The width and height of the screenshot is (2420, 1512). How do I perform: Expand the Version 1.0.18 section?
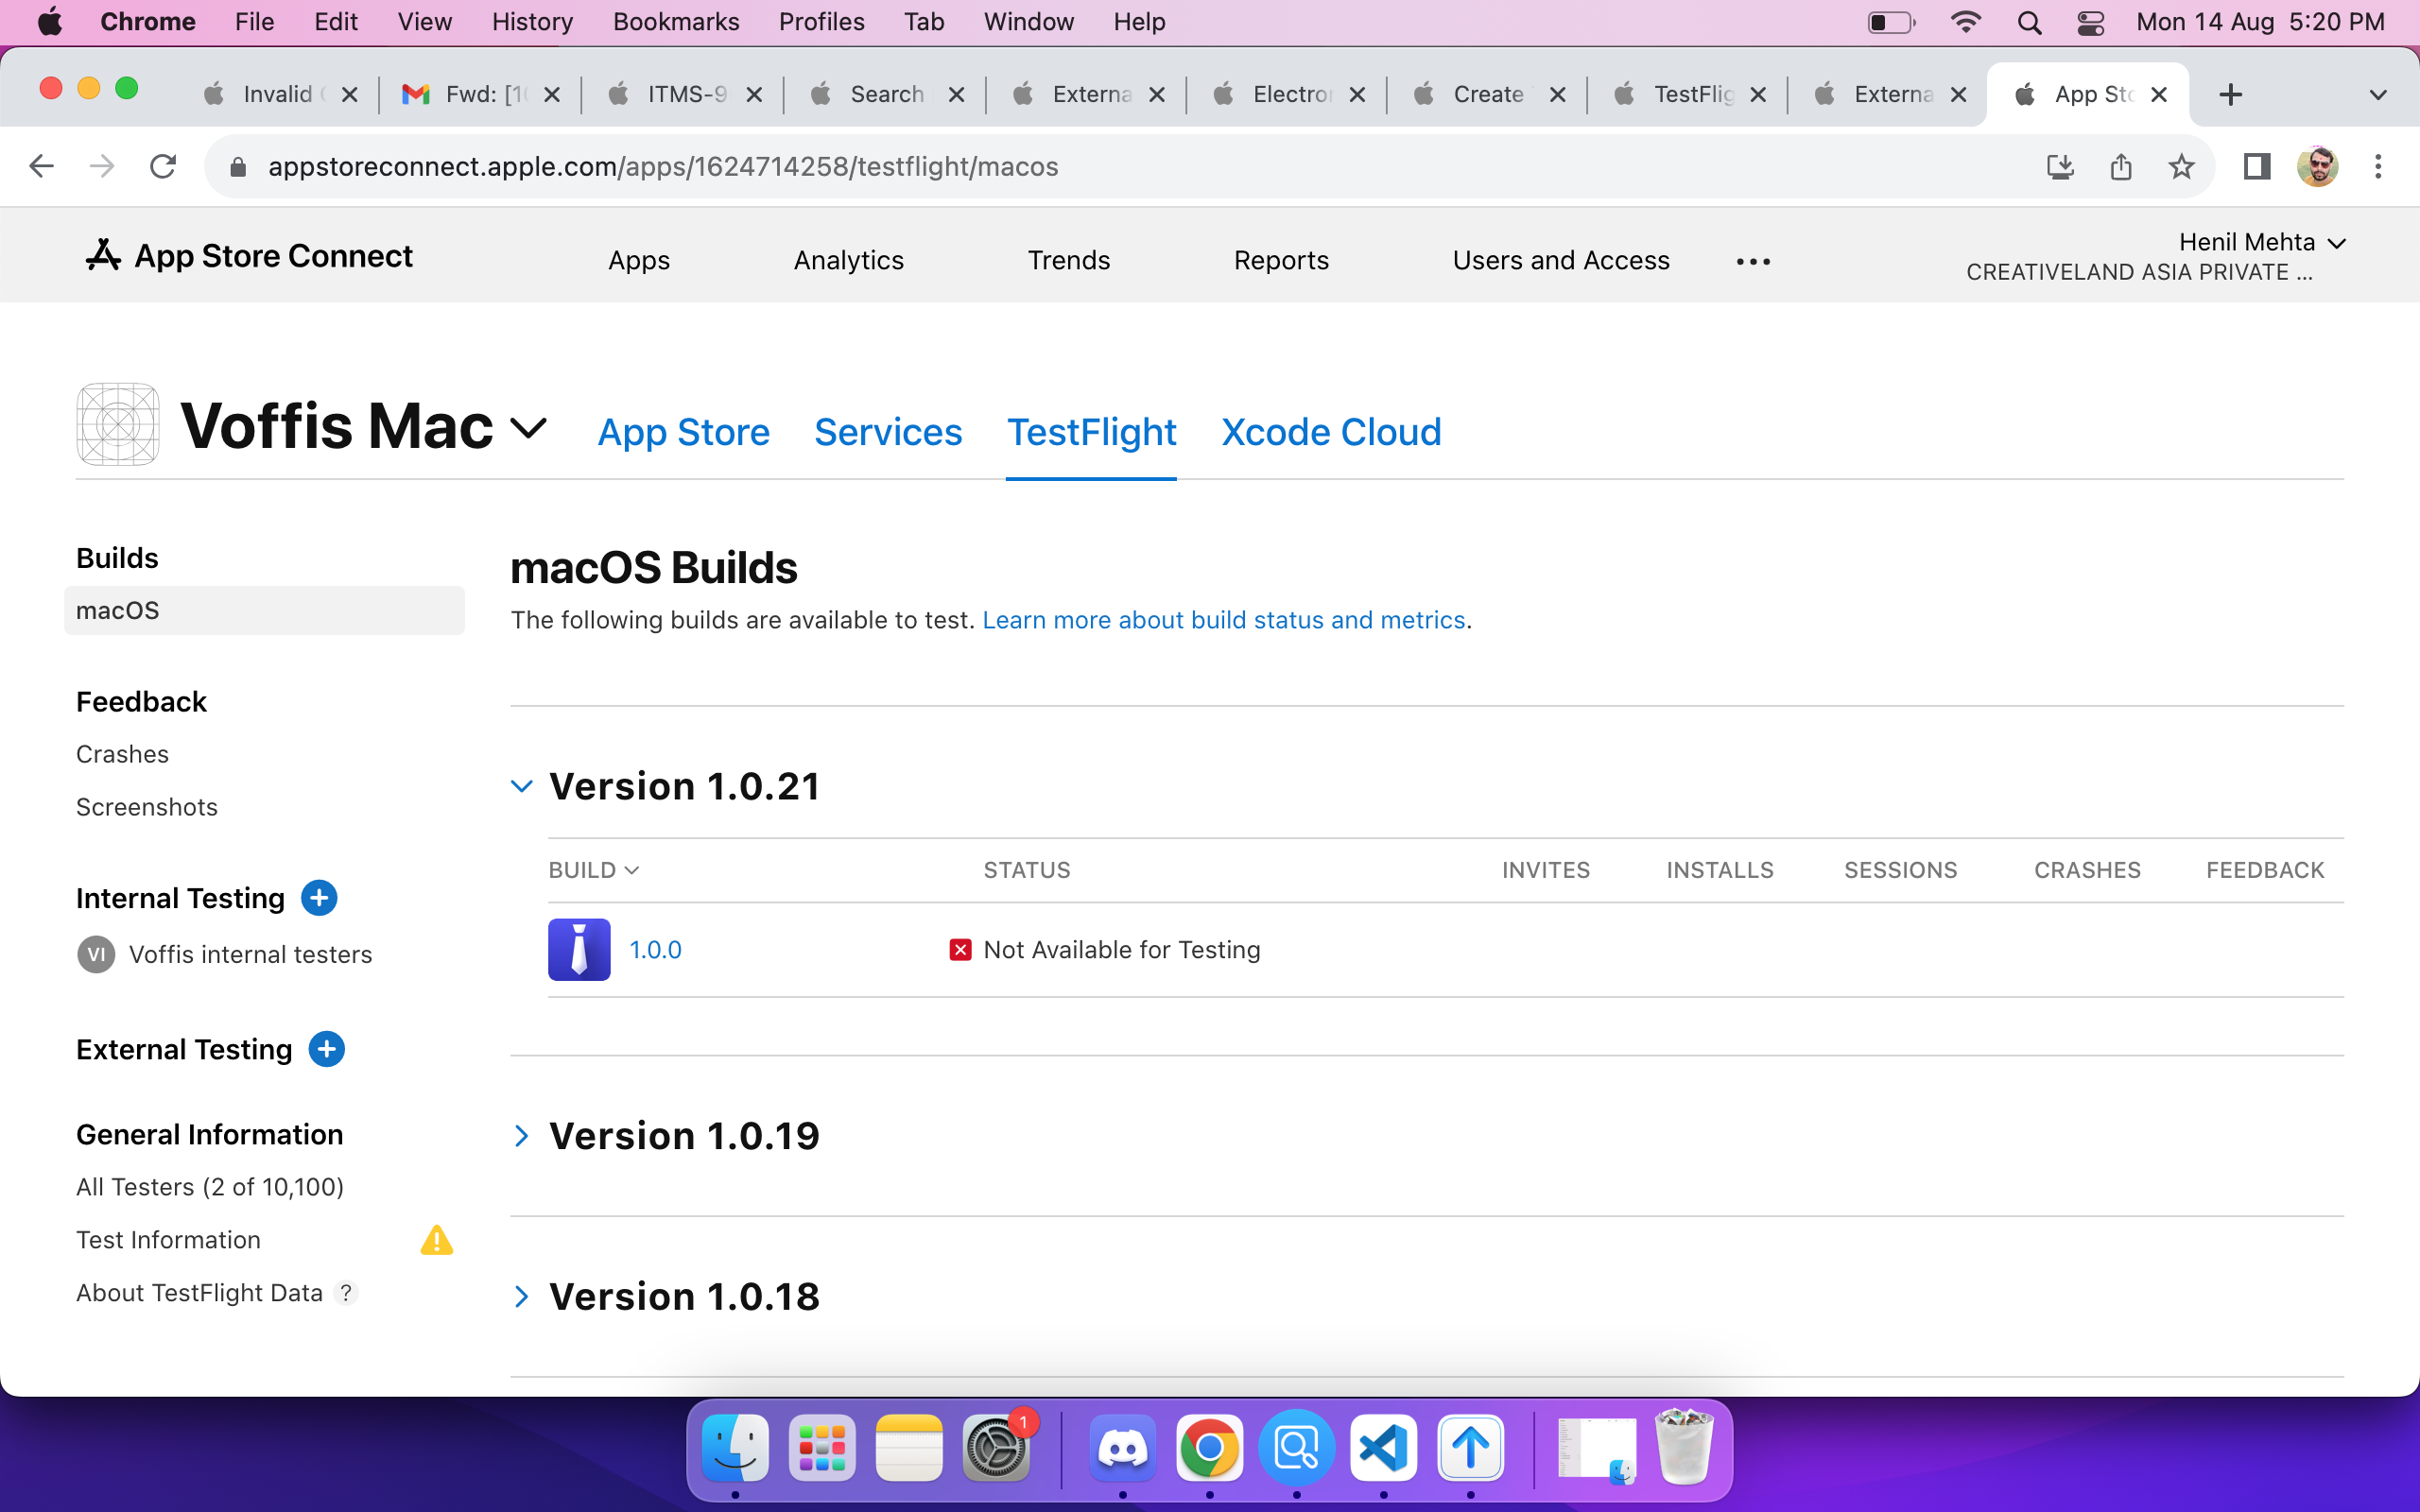[521, 1296]
